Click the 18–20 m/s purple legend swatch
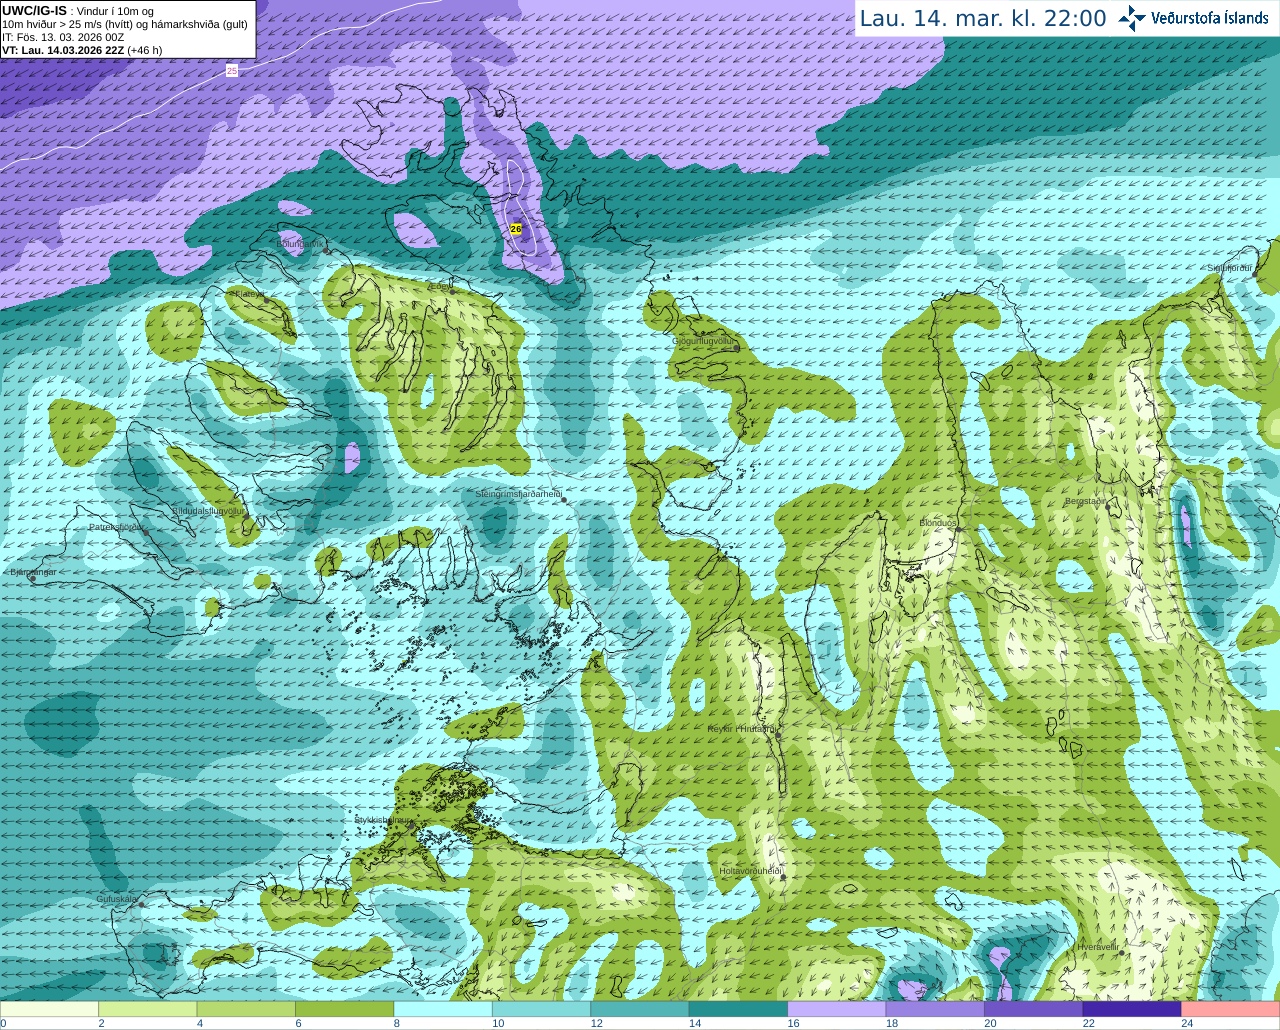The width and height of the screenshot is (1280, 1030). (x=935, y=1009)
